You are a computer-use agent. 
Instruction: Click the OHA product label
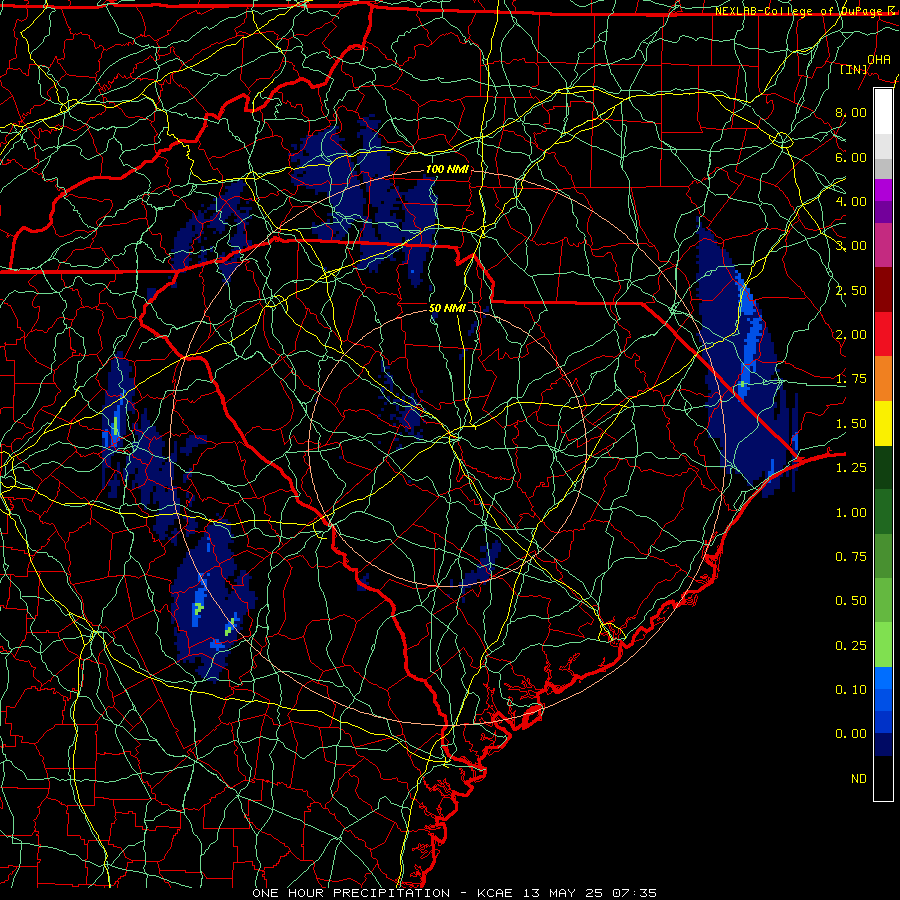(x=879, y=59)
